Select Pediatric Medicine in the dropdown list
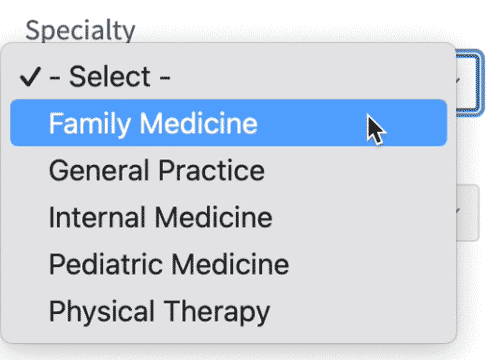Screen dimensions: 500x360 (228, 264)
